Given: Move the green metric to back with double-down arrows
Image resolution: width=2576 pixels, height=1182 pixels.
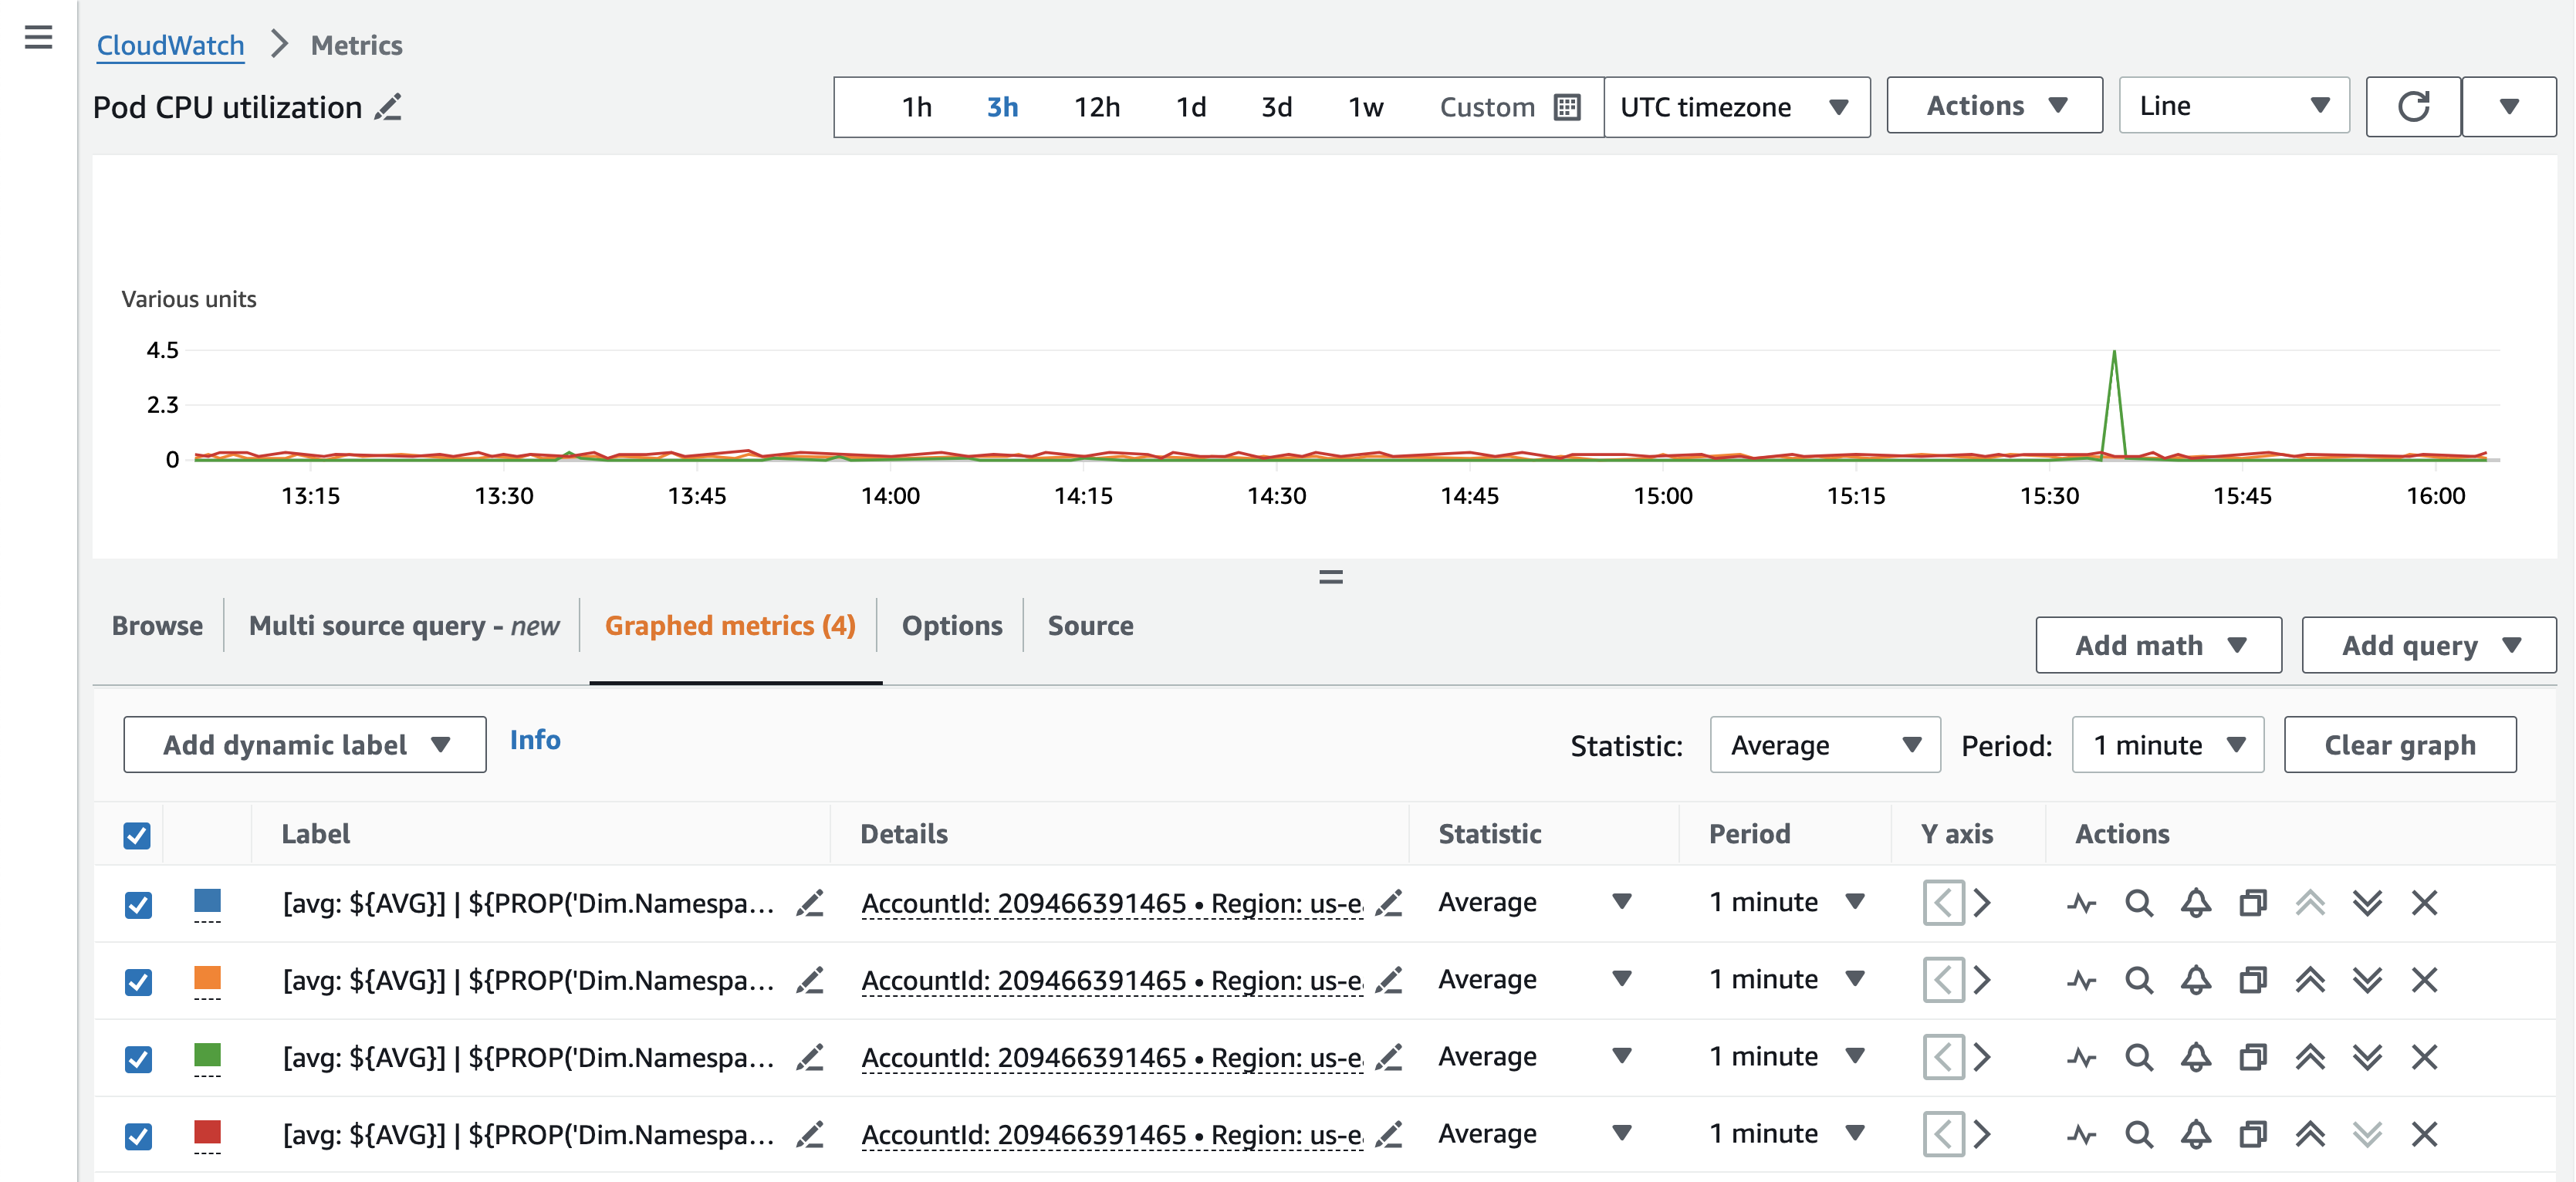Looking at the screenshot, I should [2367, 1057].
